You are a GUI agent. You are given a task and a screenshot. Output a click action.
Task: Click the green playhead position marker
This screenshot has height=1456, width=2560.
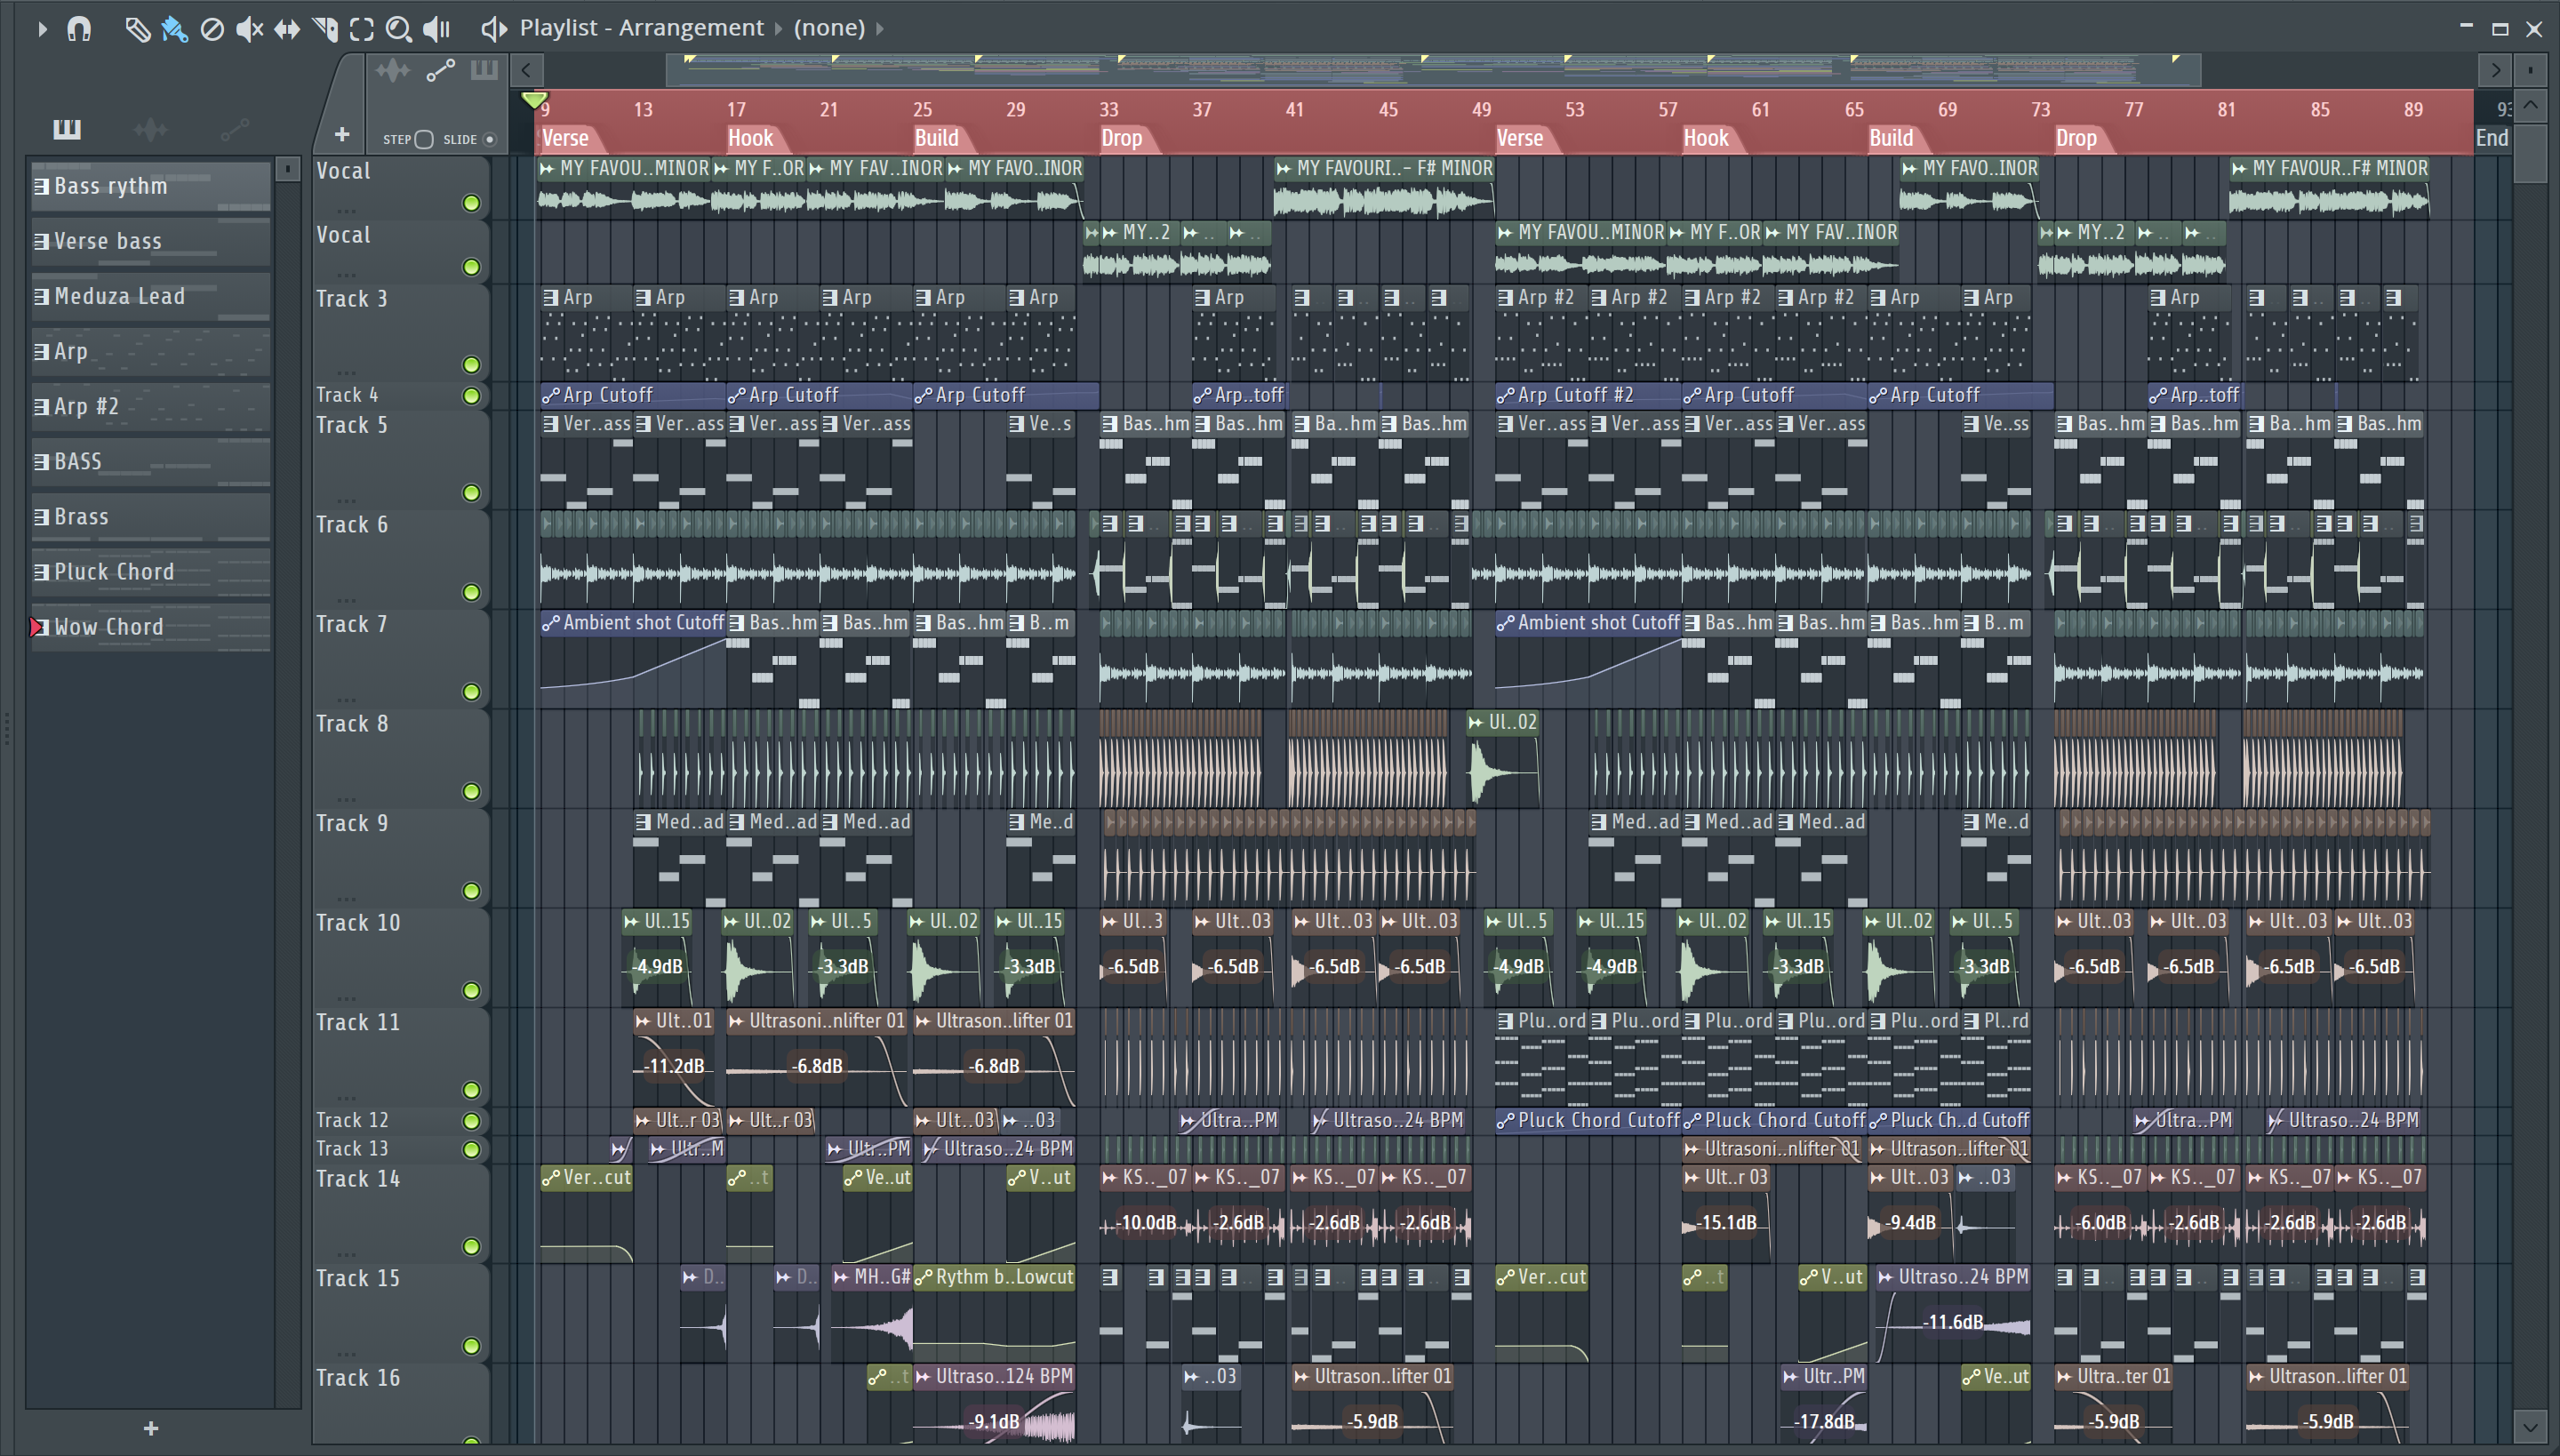[535, 99]
